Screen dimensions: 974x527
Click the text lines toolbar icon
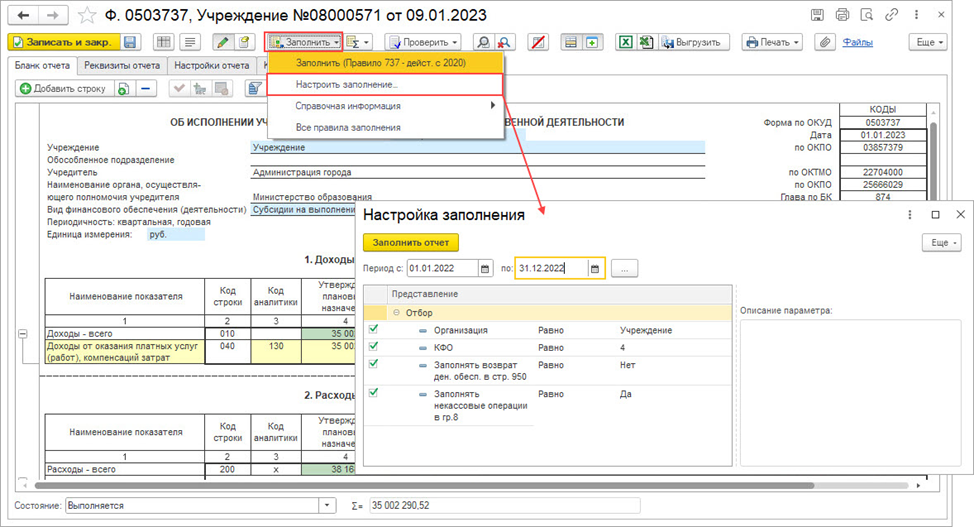[190, 42]
